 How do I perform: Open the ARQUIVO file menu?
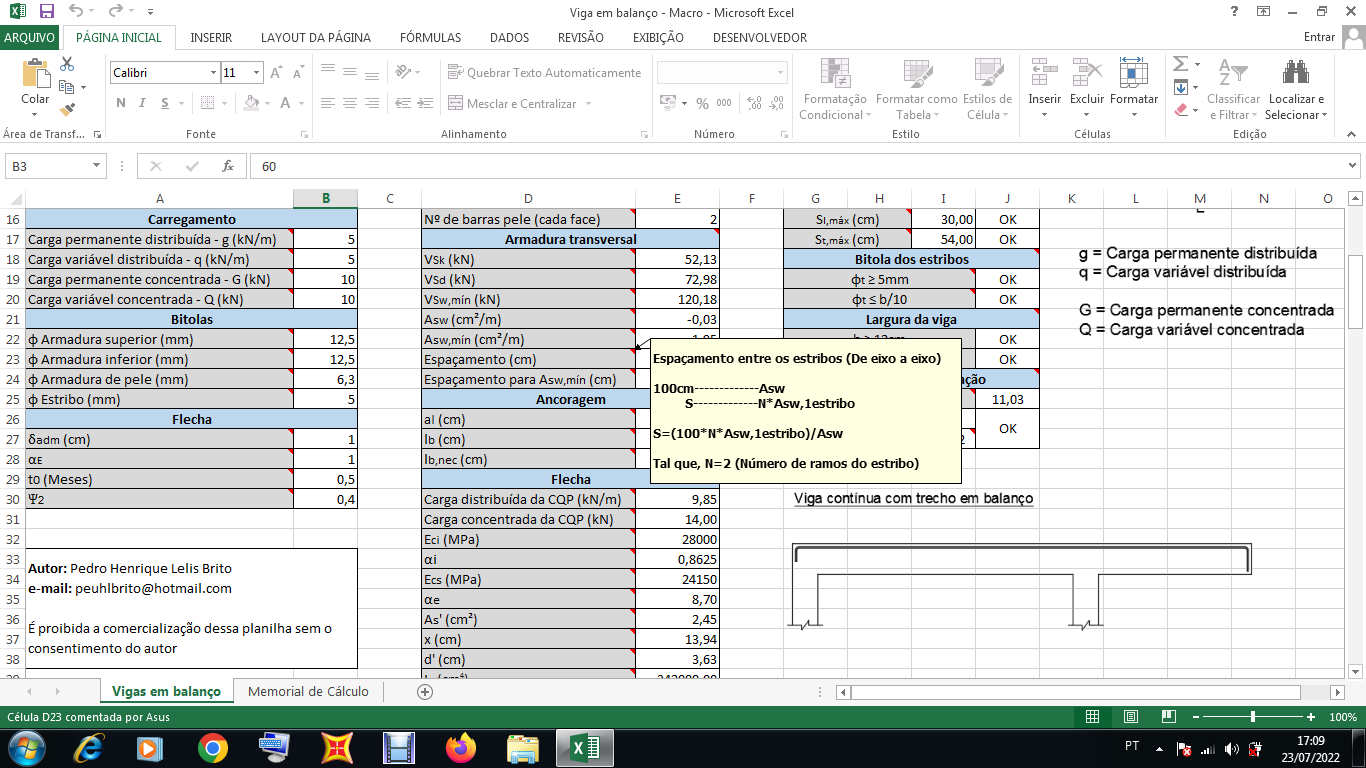pos(30,37)
